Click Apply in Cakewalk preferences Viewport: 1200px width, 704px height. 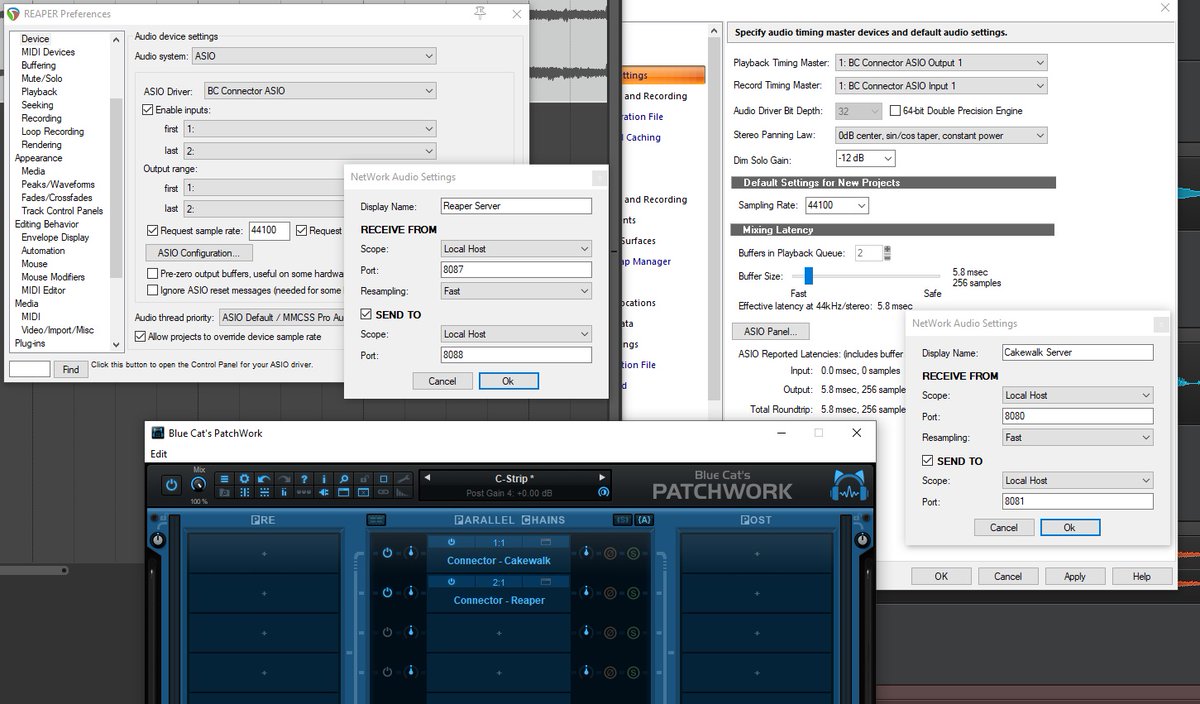tap(1074, 576)
